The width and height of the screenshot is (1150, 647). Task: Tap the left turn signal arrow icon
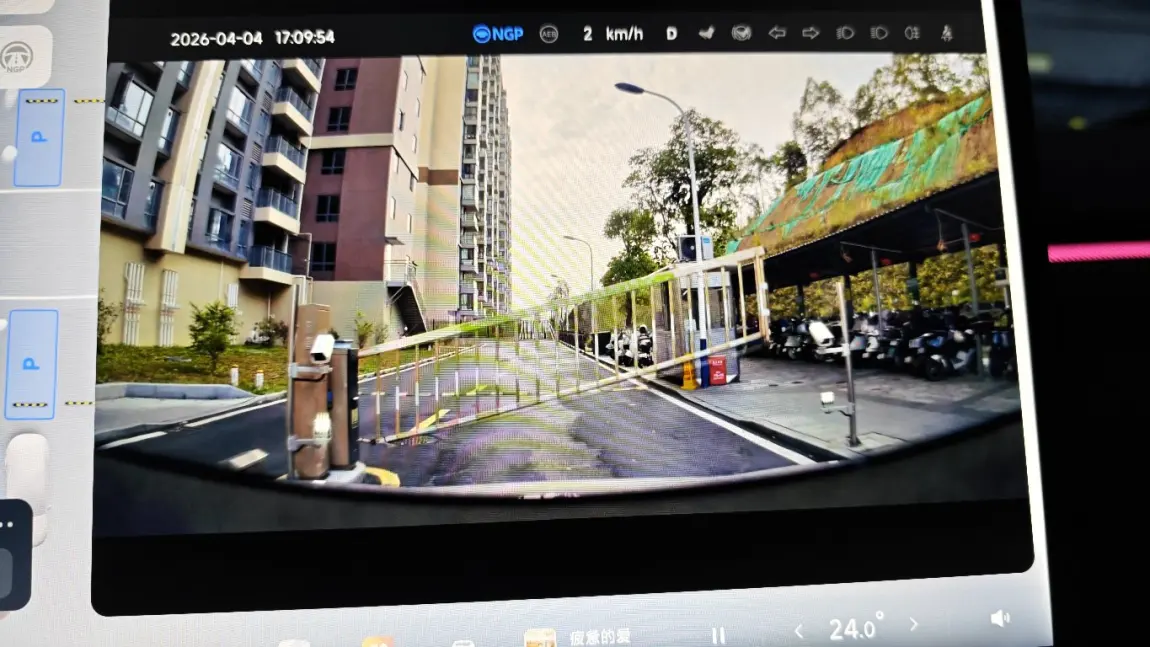tap(777, 33)
